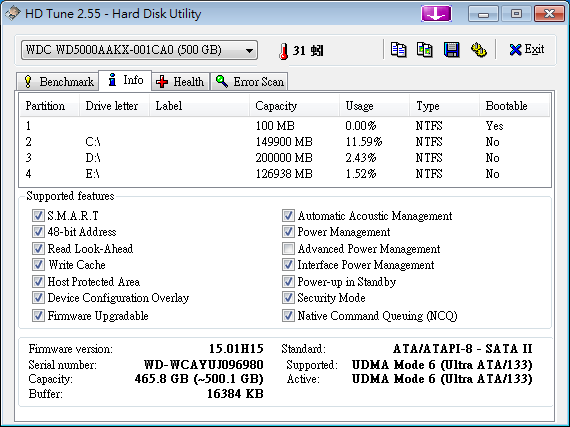Click the 2.43% usage value
Image resolution: width=570 pixels, height=427 pixels.
click(x=361, y=158)
